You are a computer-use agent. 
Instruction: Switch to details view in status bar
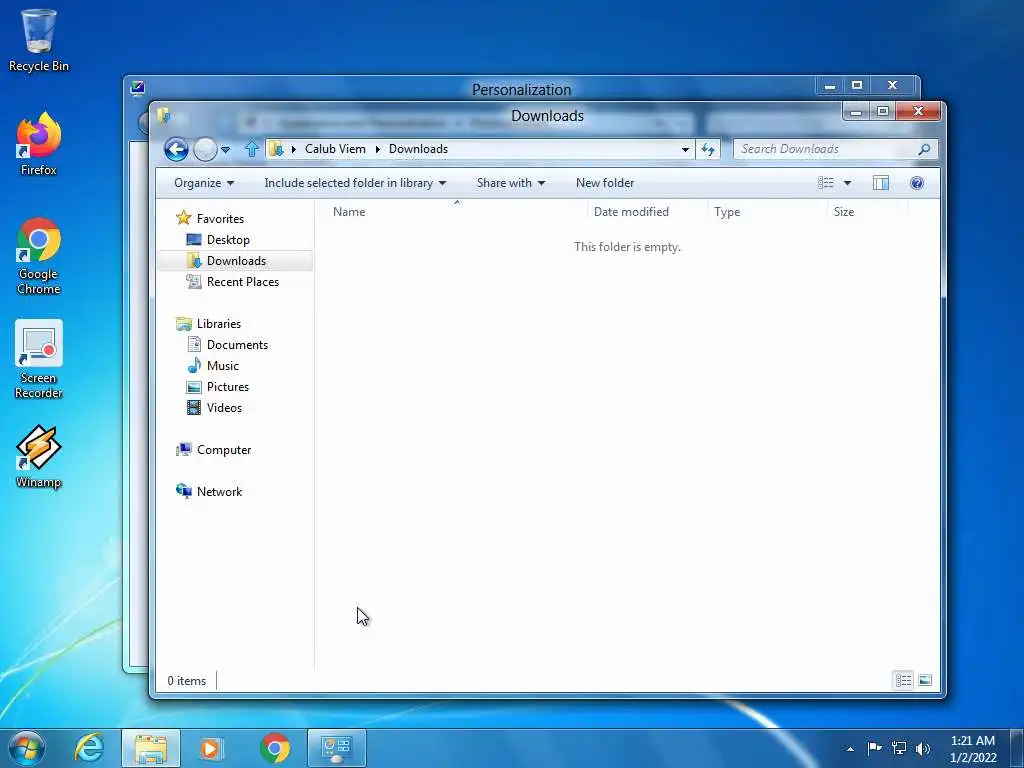903,680
